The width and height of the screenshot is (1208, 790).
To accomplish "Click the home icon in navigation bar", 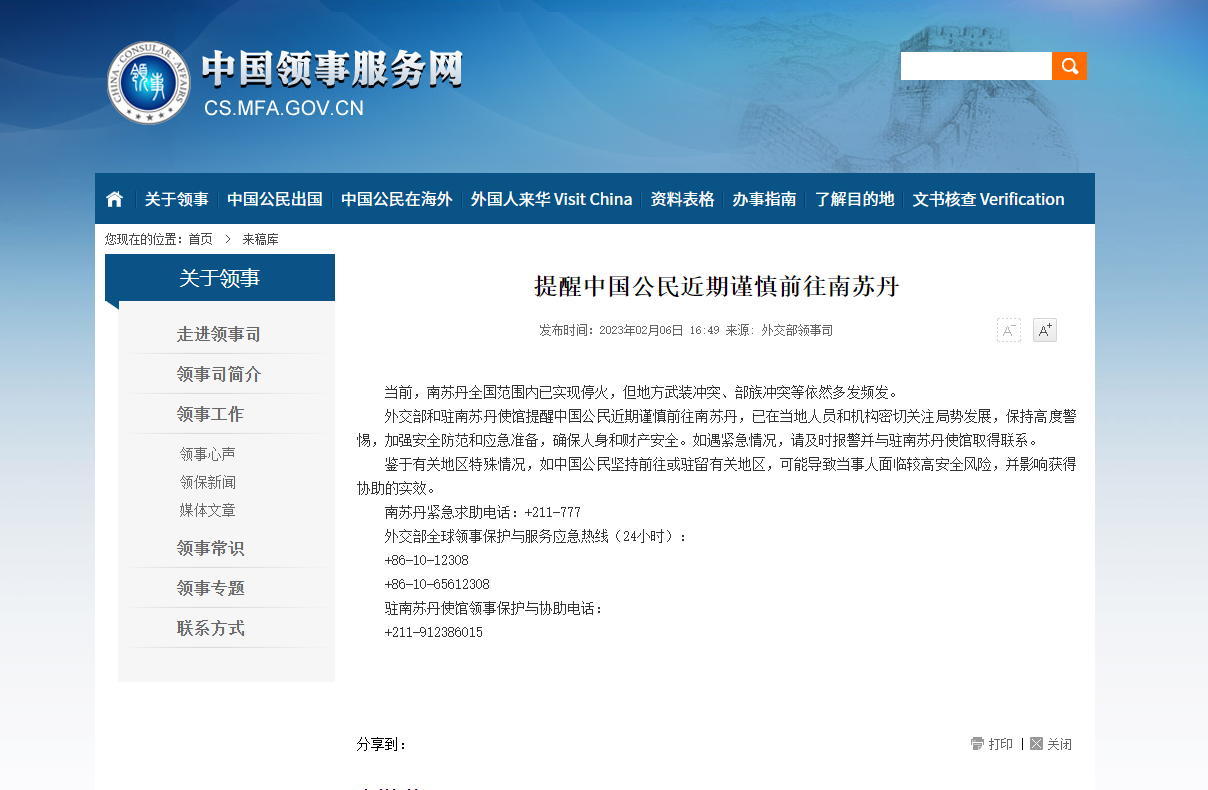I will pos(114,199).
